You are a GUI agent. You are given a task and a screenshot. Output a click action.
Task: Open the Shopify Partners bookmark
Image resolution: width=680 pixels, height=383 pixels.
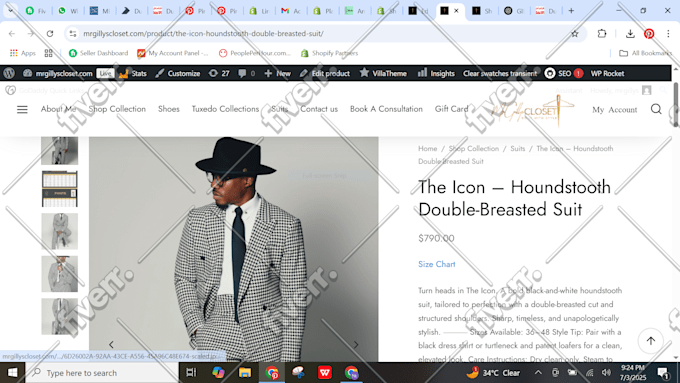coord(330,53)
